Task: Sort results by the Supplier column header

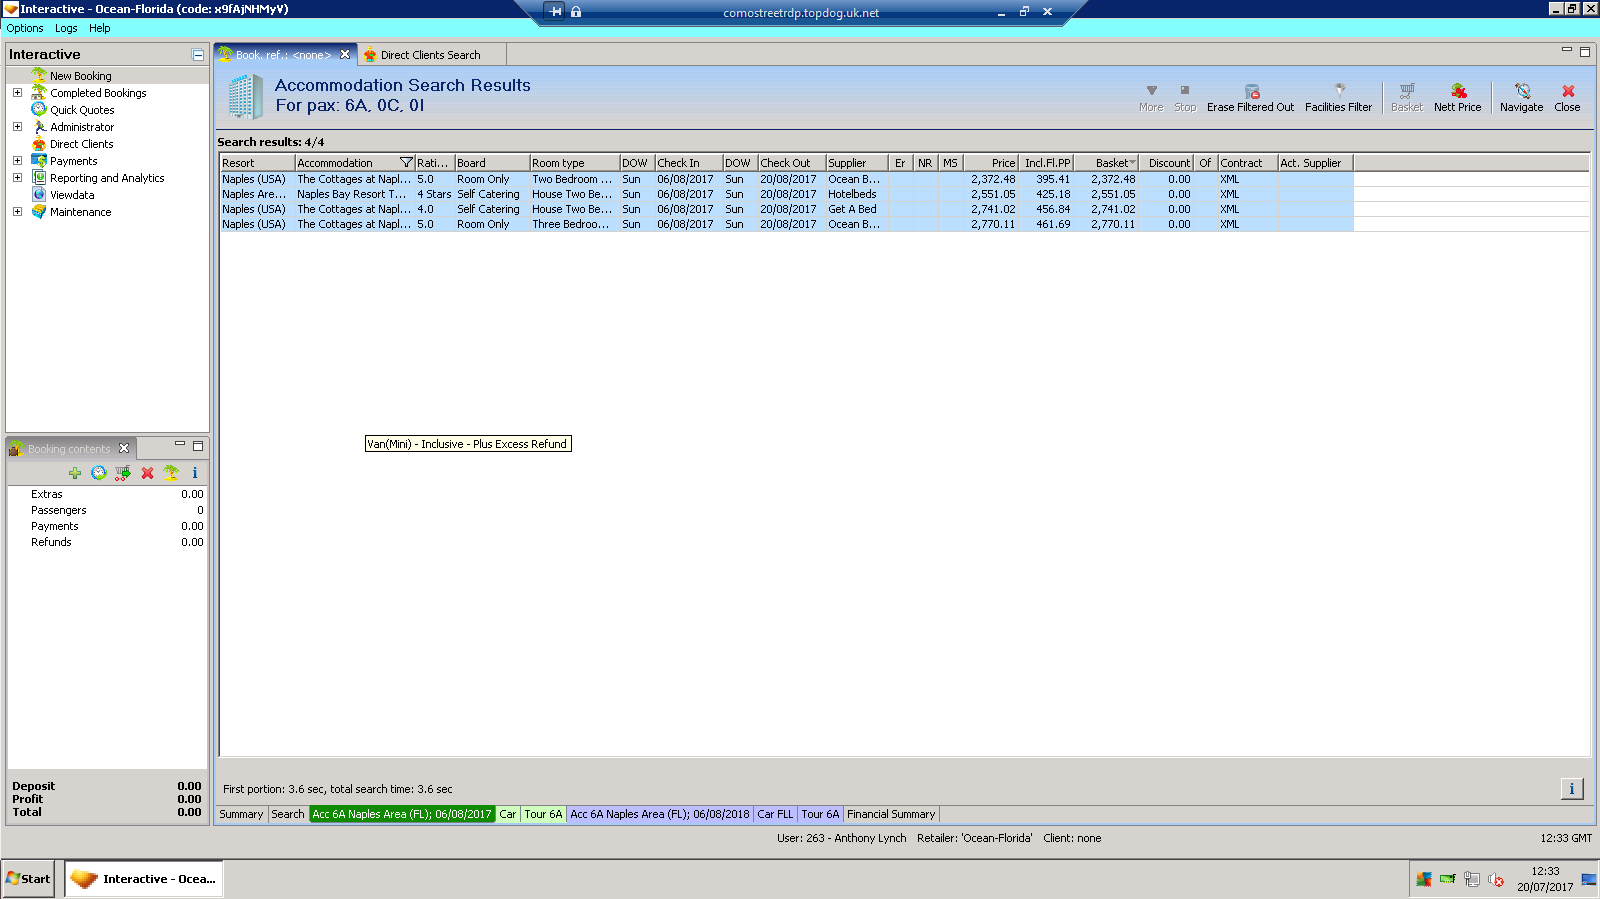Action: click(857, 163)
